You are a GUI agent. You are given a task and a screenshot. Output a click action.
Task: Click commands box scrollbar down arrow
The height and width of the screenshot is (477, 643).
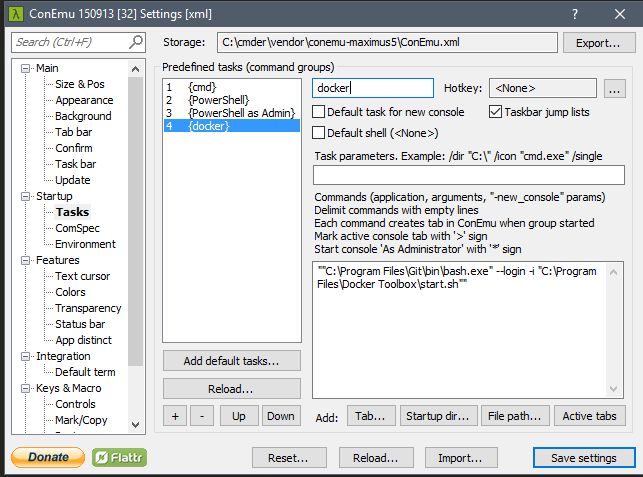click(x=613, y=388)
